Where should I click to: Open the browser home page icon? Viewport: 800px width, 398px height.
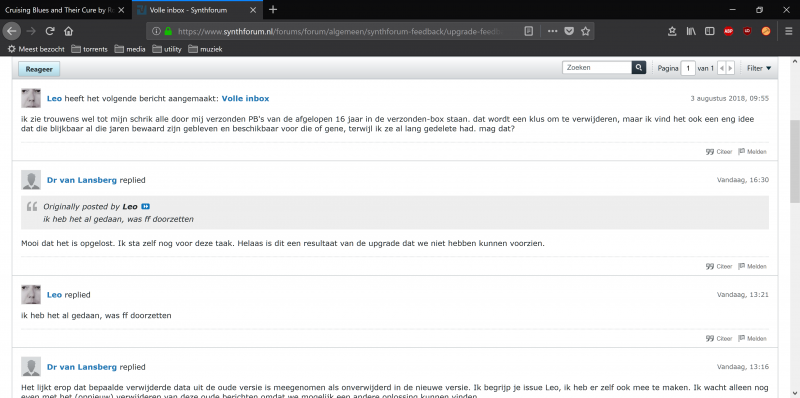pyautogui.click(x=68, y=31)
